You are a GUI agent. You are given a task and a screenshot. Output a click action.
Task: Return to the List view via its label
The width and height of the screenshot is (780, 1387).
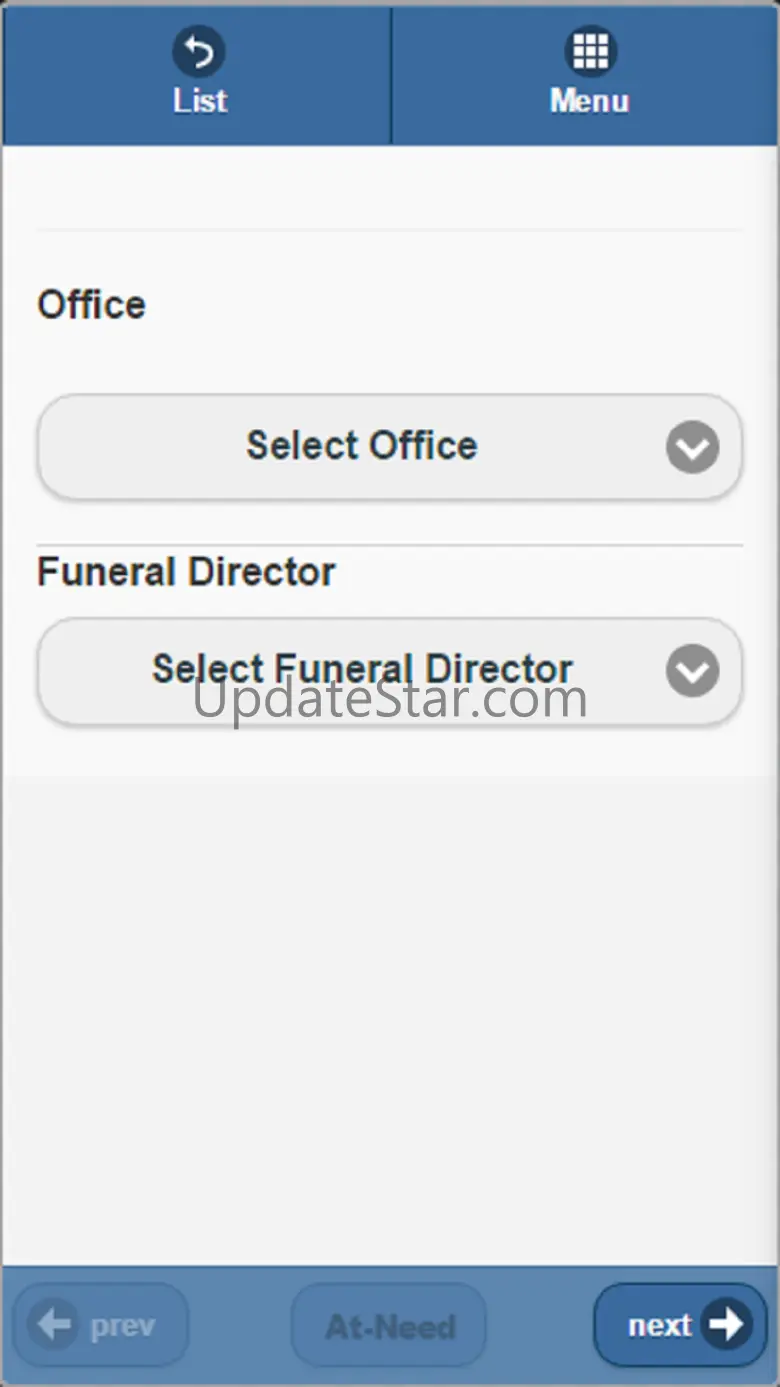click(x=200, y=101)
